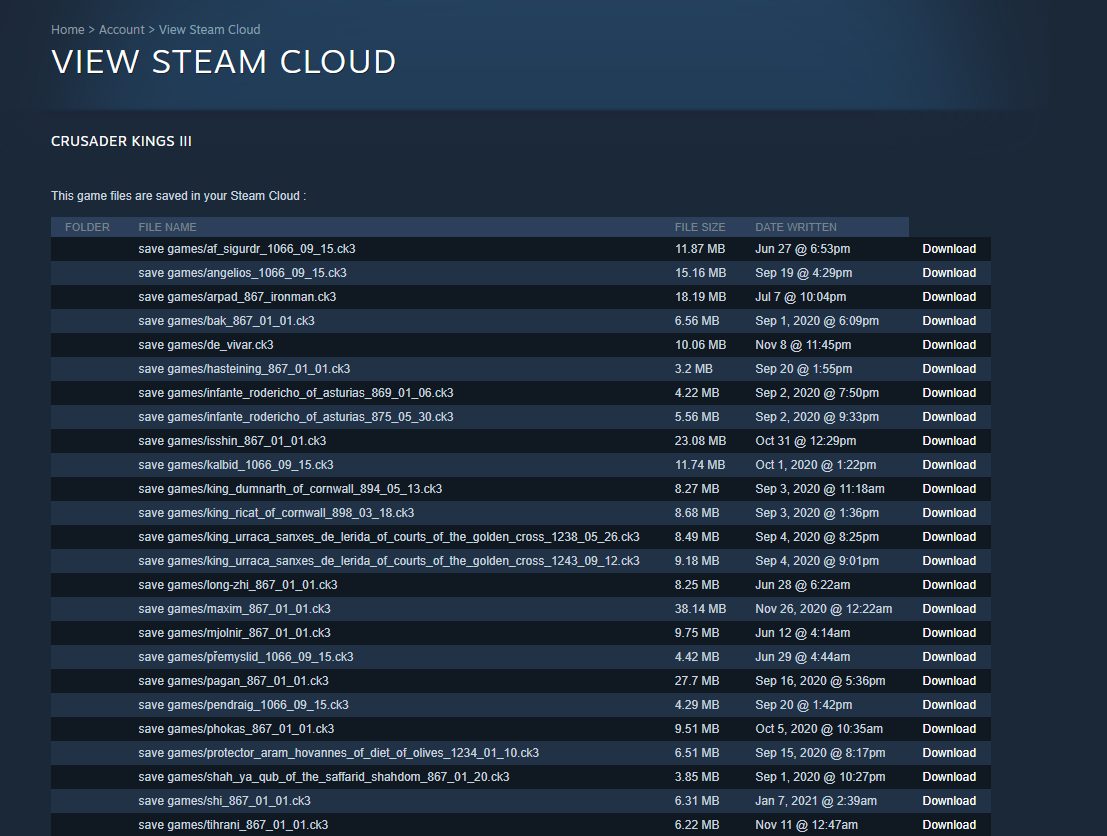The width and height of the screenshot is (1107, 836).
Task: Select file name save games/de_vivar.ck3
Action: pyautogui.click(x=205, y=345)
